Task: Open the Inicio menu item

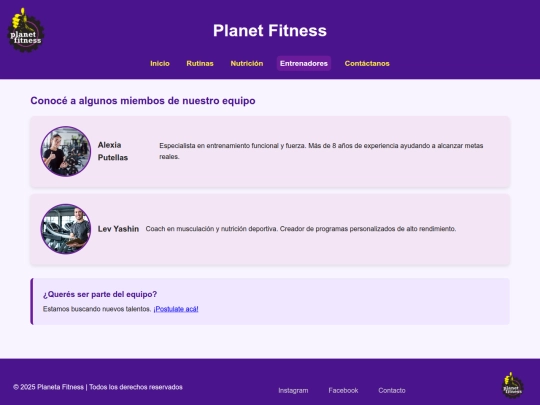Action: coord(160,63)
